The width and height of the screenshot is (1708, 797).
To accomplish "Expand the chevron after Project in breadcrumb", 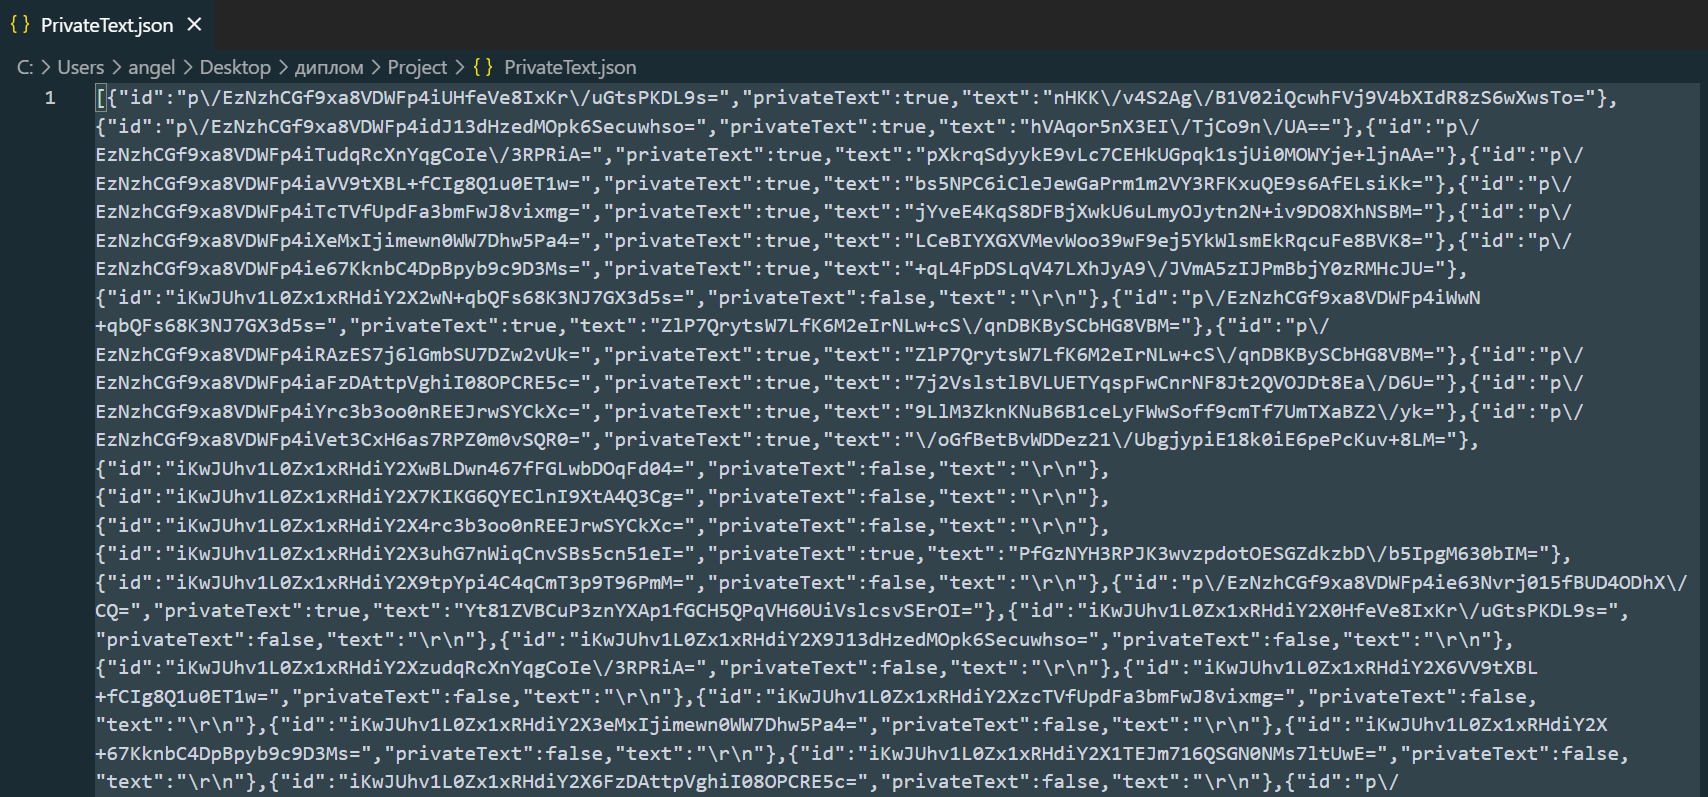I will [x=460, y=67].
